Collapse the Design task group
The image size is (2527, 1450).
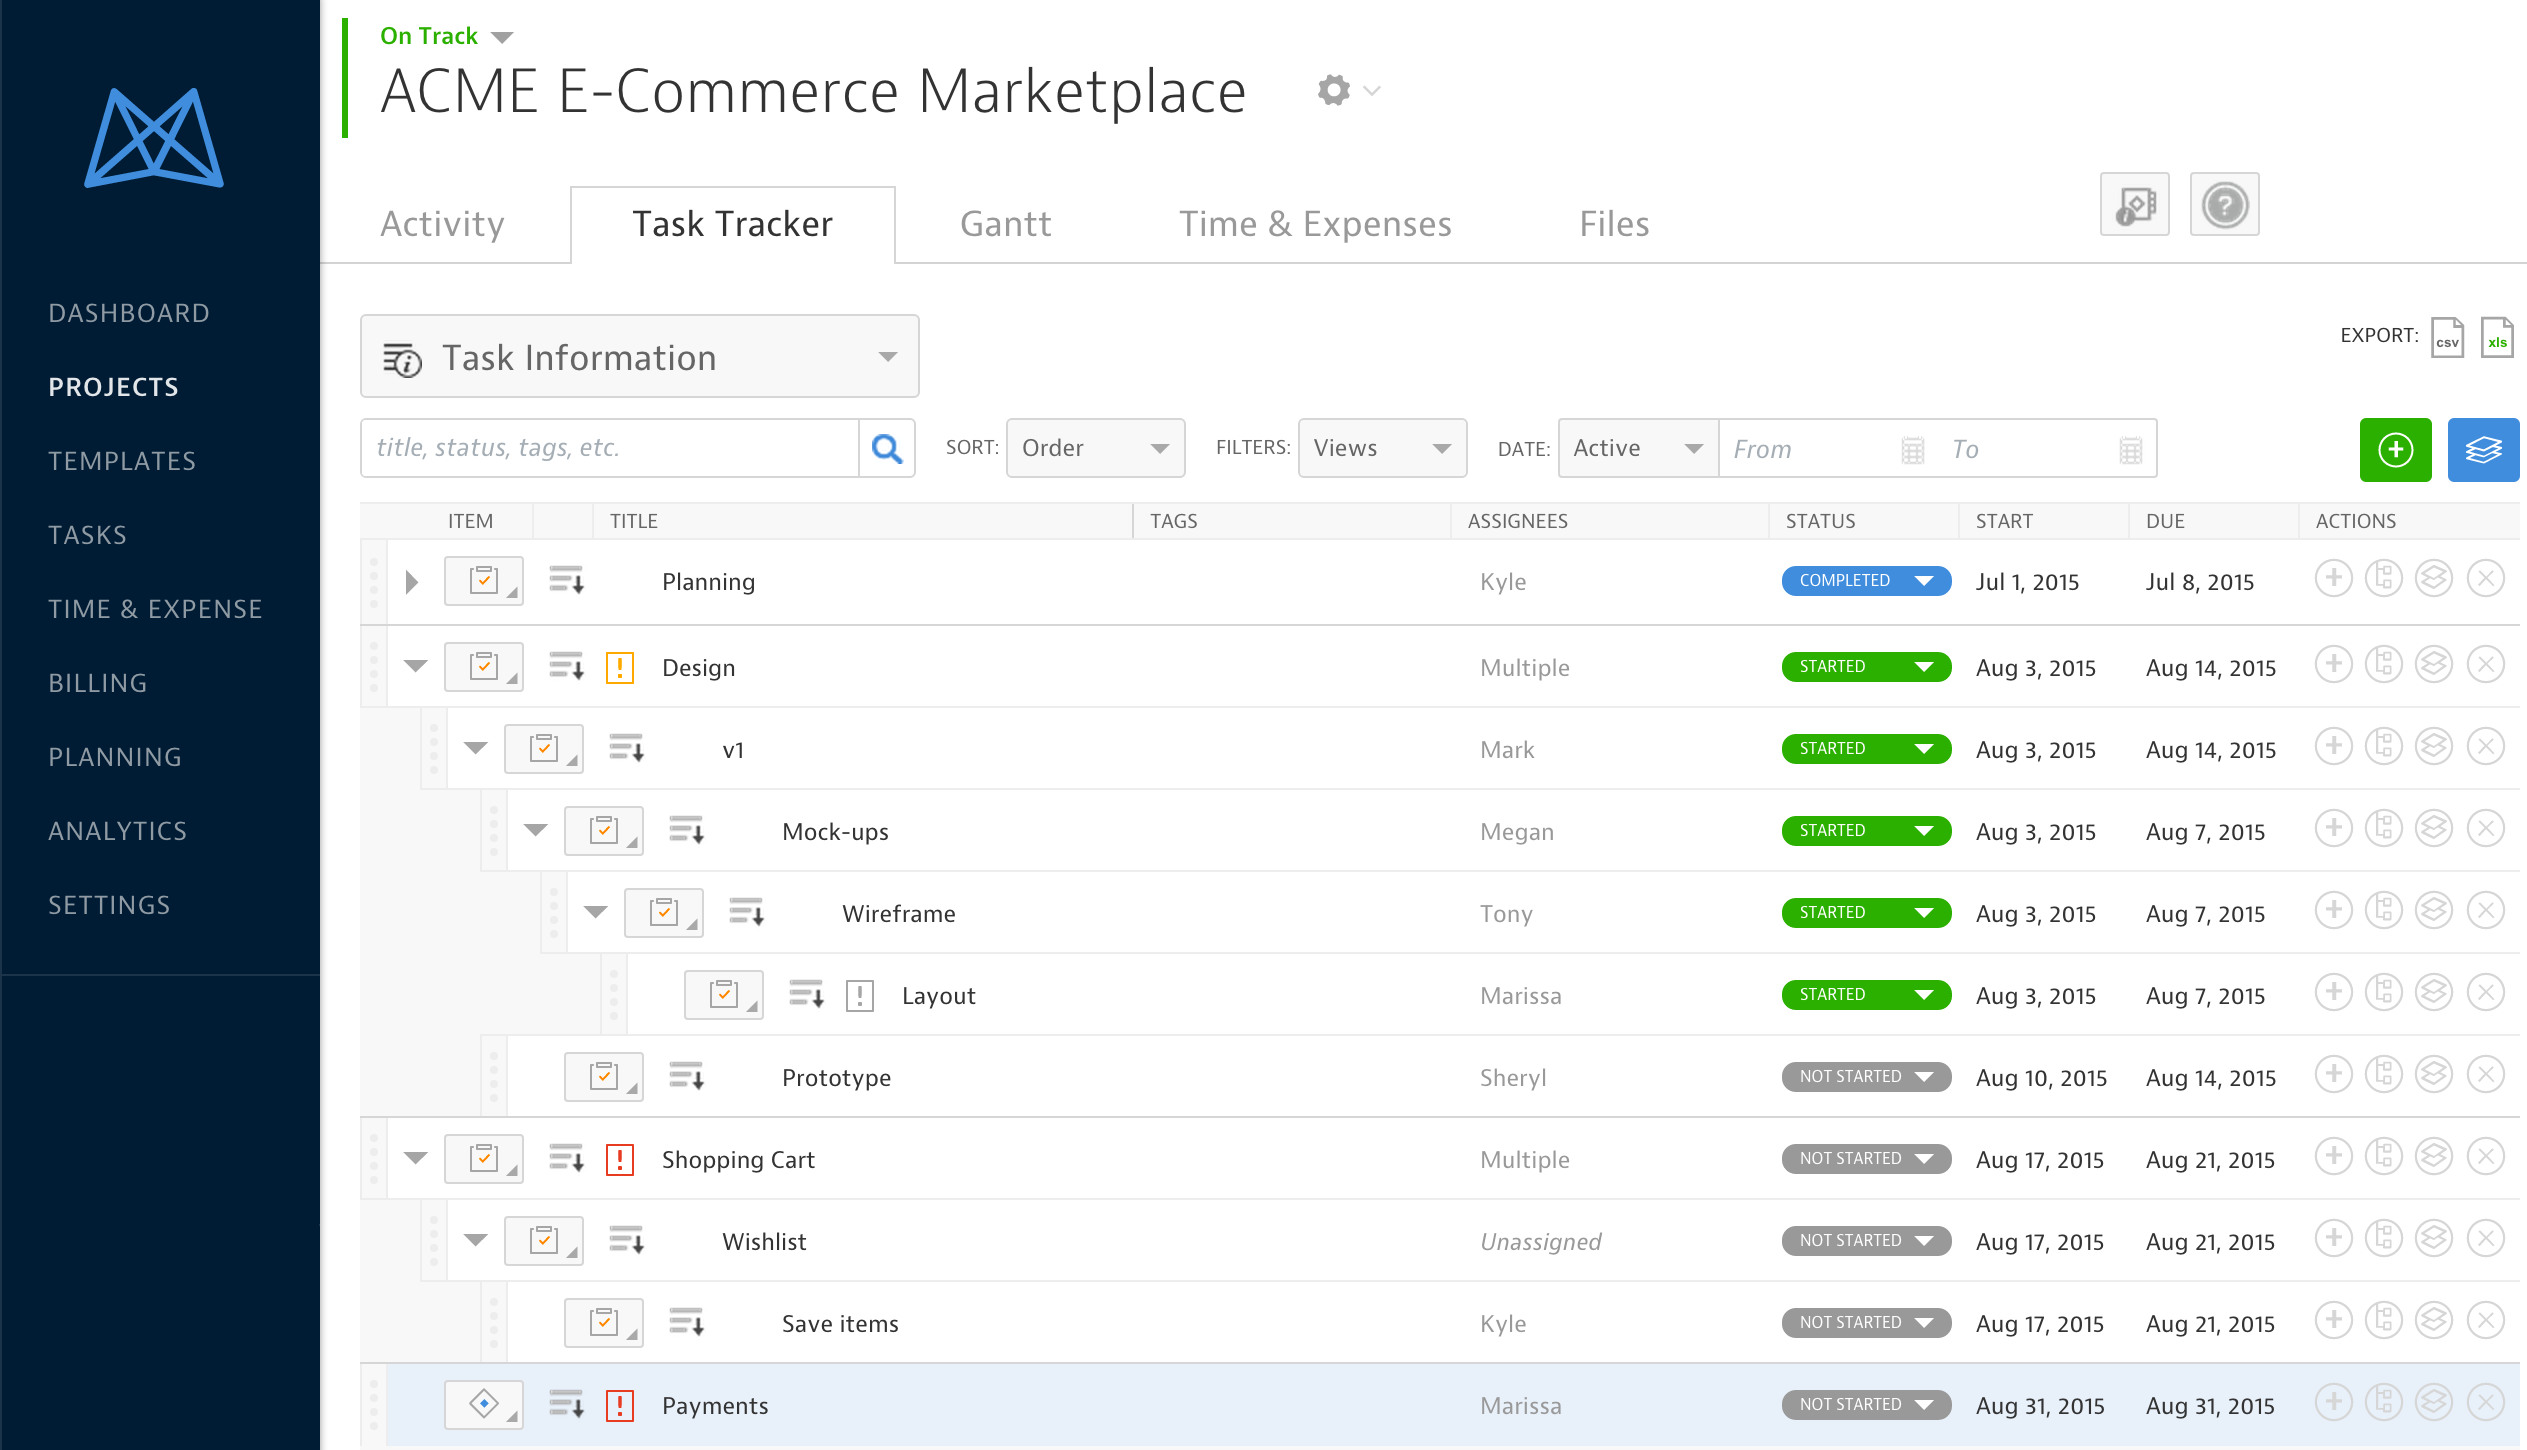click(x=415, y=665)
